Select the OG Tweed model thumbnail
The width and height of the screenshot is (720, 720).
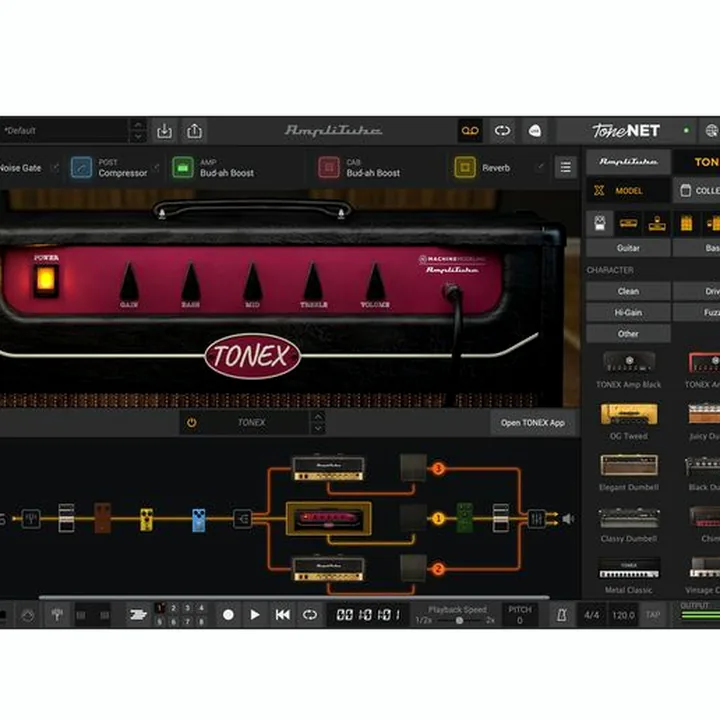pos(629,414)
